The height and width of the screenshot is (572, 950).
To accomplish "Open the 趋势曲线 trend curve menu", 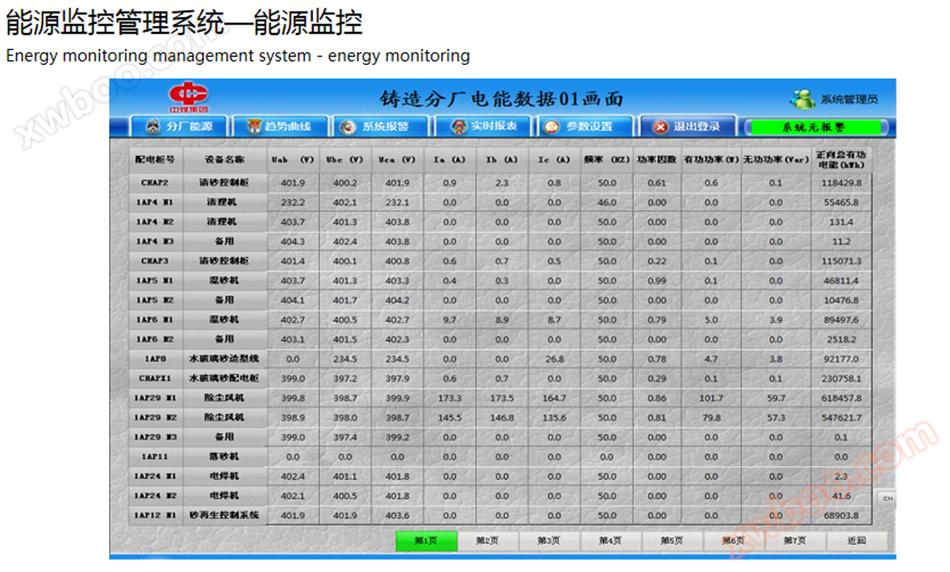I will (280, 127).
